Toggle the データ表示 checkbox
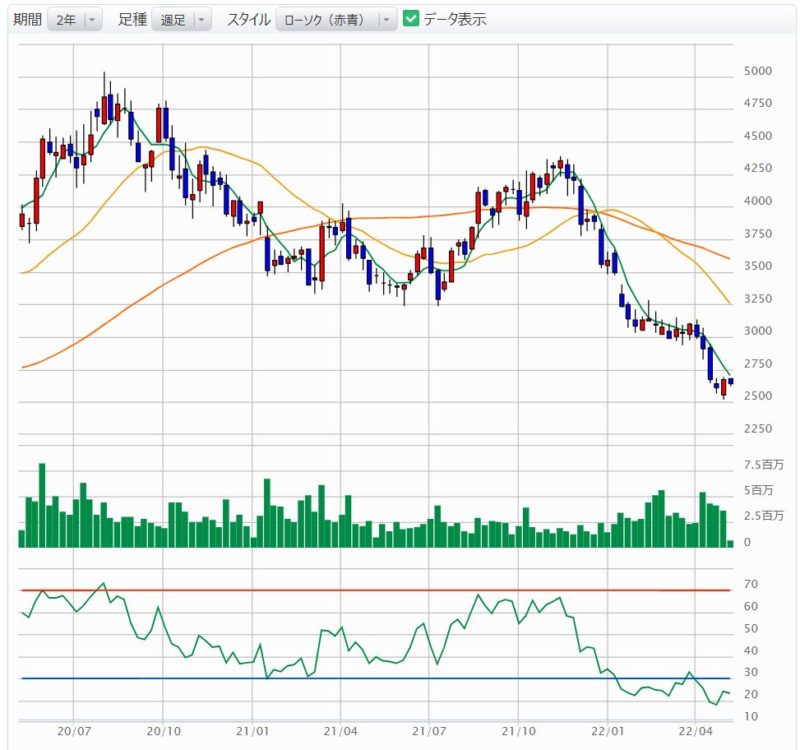 pyautogui.click(x=410, y=18)
